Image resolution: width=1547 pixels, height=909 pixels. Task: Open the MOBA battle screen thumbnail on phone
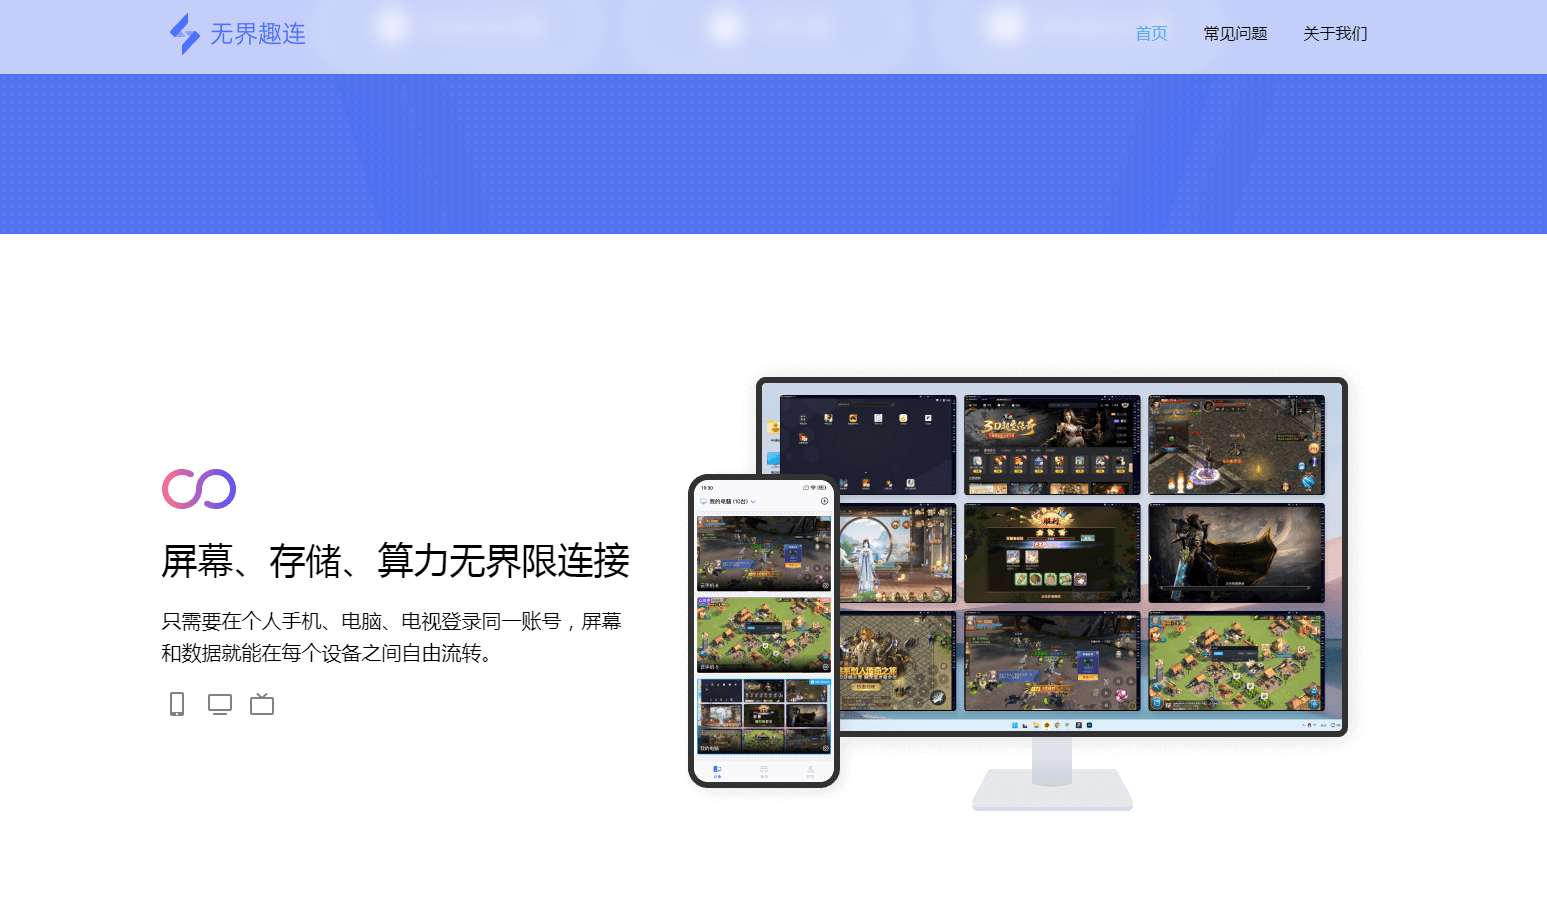(x=764, y=554)
